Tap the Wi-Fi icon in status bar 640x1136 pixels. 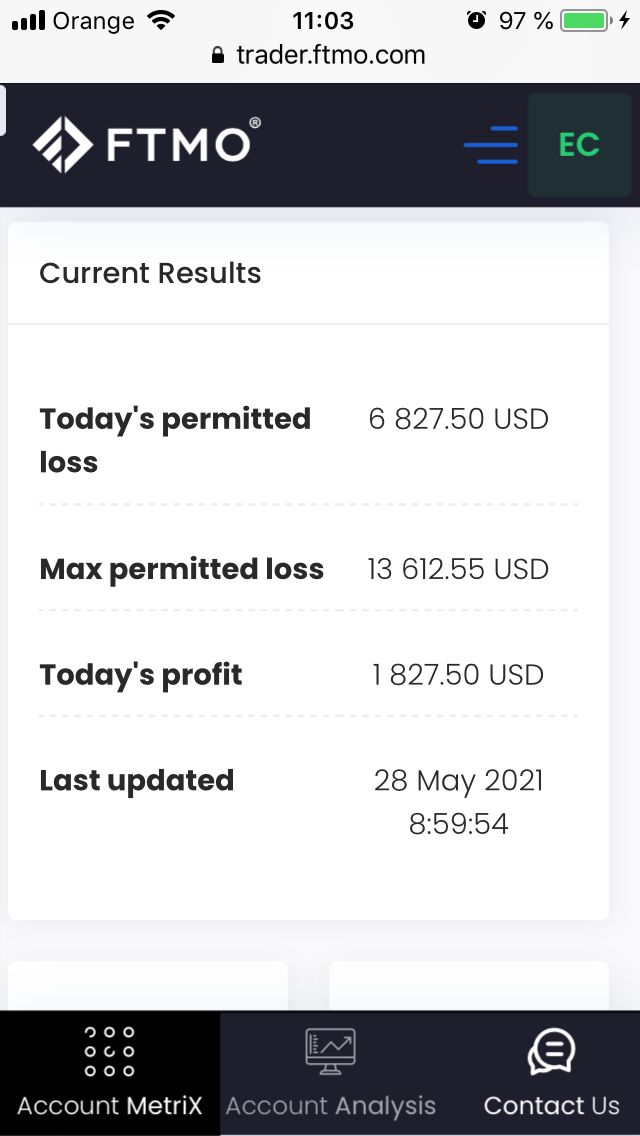pyautogui.click(x=159, y=20)
